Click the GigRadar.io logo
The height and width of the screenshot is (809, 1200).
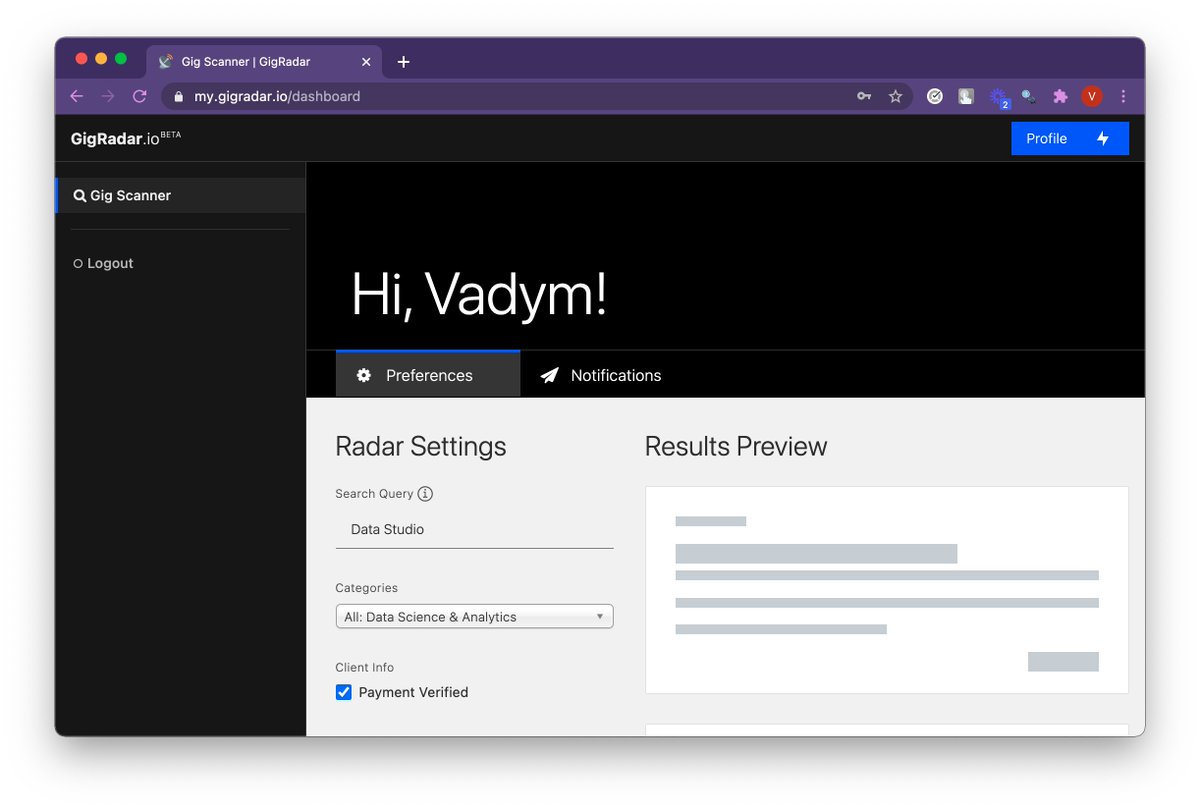[125, 138]
